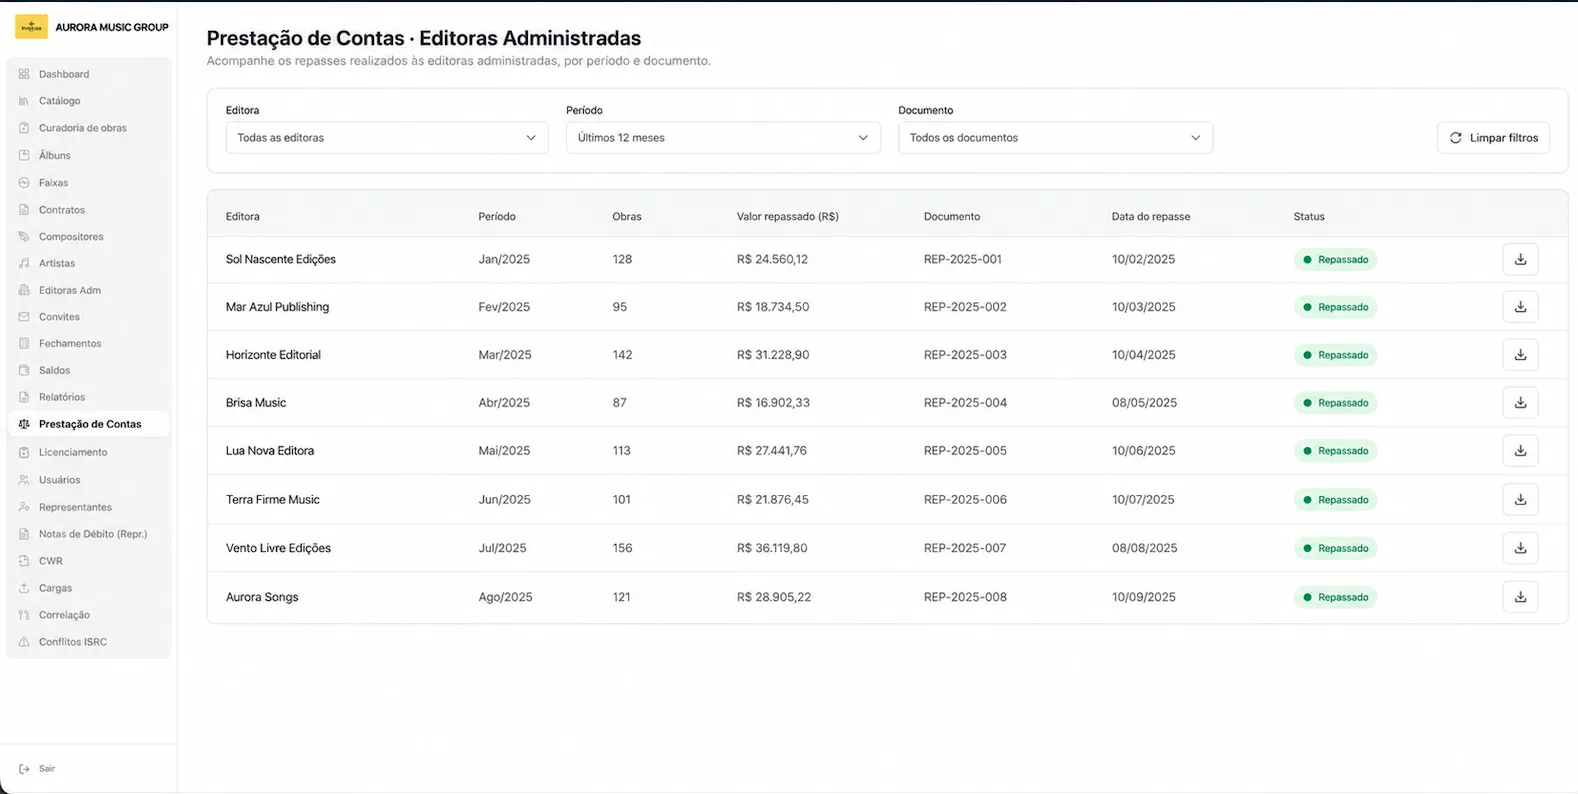Open Conflitos ISRC page

(x=88, y=642)
